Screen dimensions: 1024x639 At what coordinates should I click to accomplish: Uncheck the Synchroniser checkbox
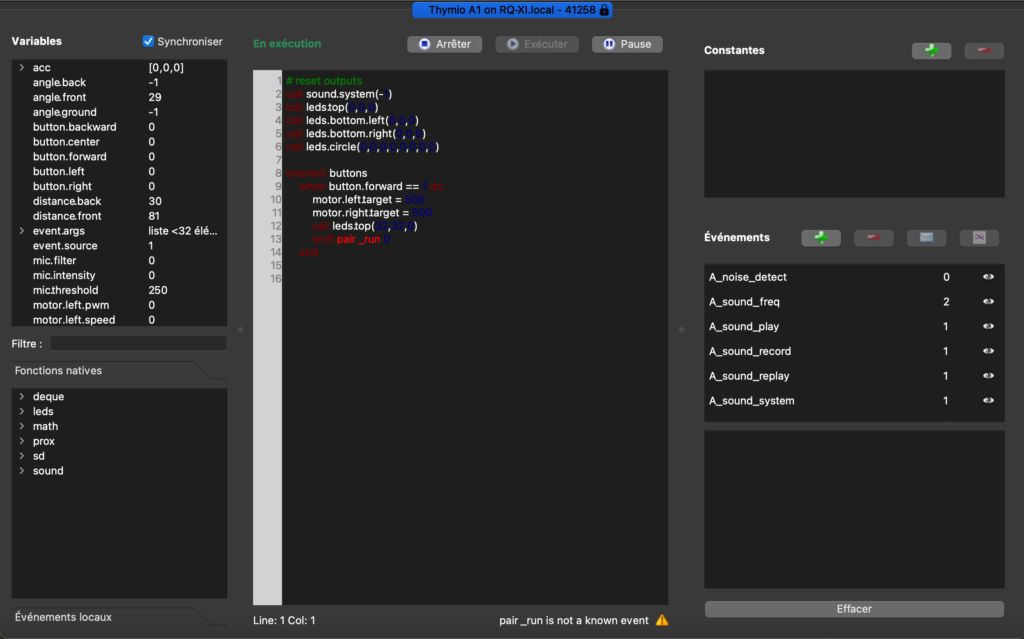149,42
